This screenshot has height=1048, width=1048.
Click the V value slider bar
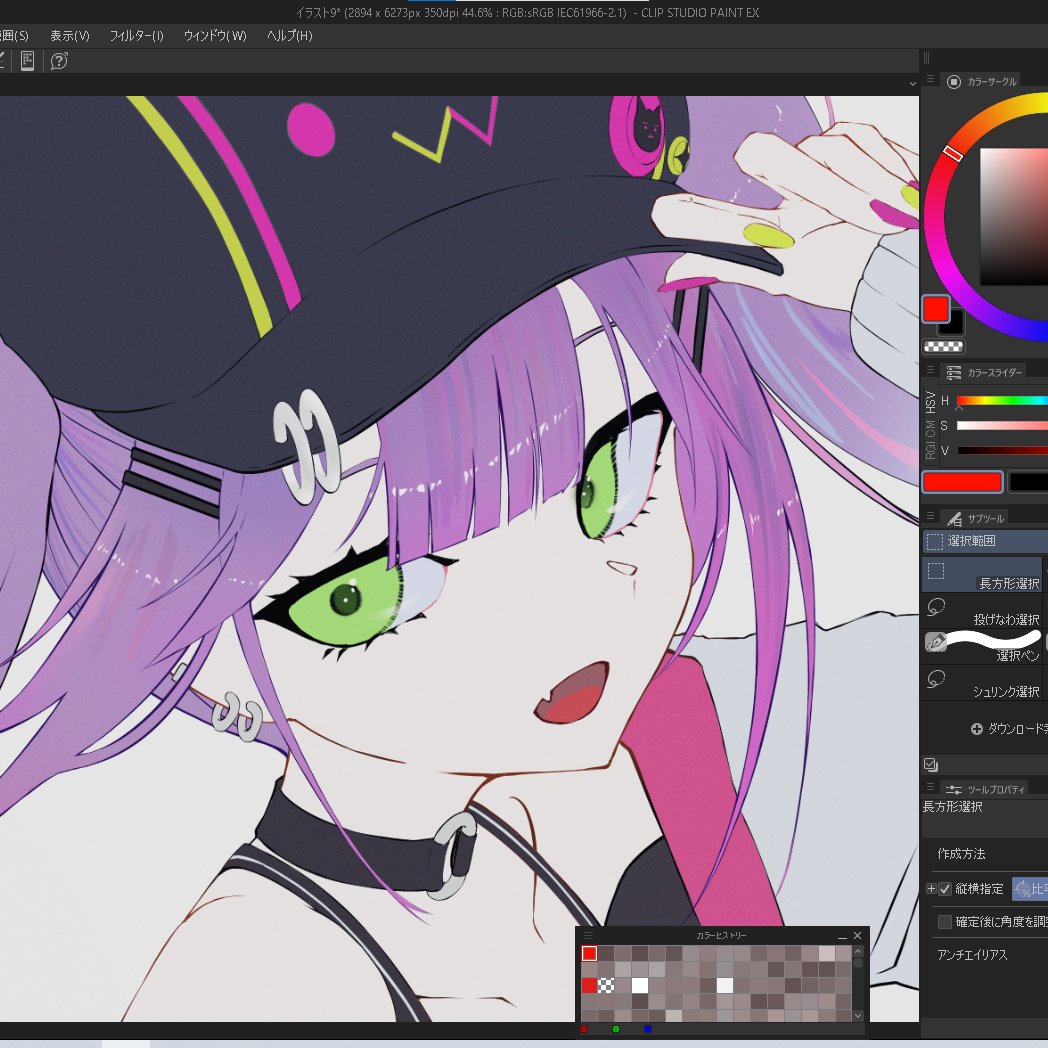[x=1002, y=450]
